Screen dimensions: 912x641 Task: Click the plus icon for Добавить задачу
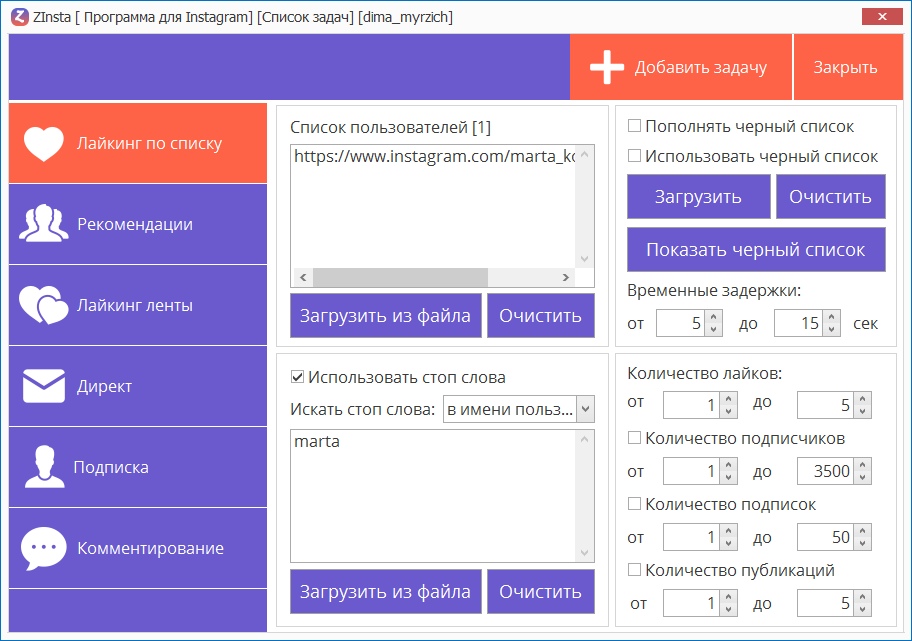pyautogui.click(x=607, y=68)
